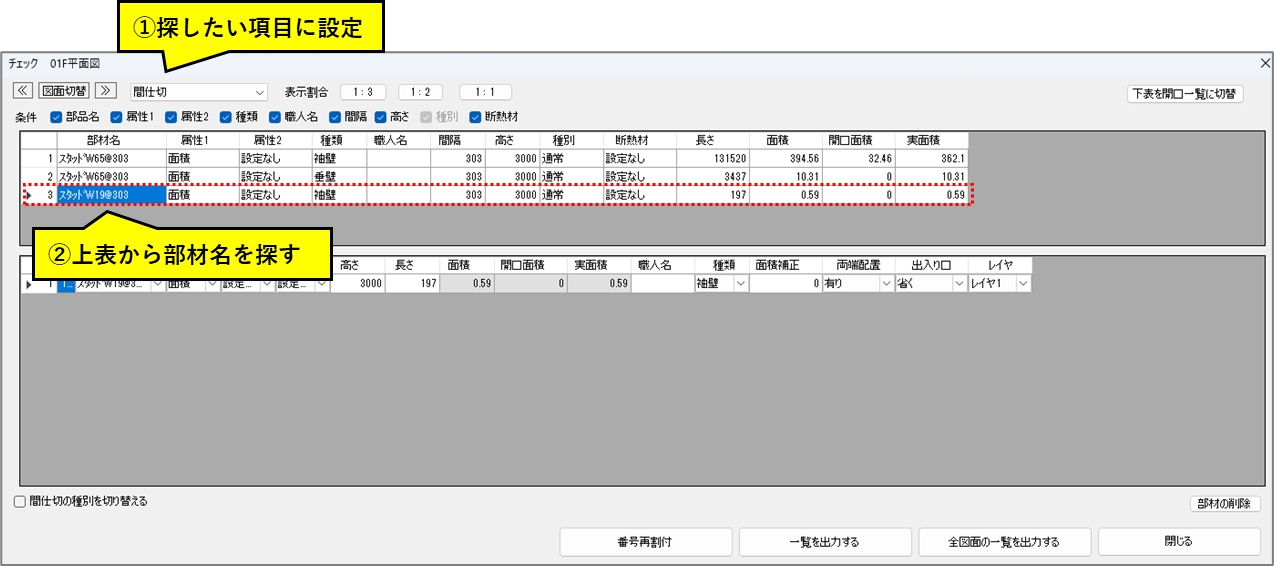Open the 両端配置 dropdown showing 有り
This screenshot has height=566, width=1274.
(885, 284)
